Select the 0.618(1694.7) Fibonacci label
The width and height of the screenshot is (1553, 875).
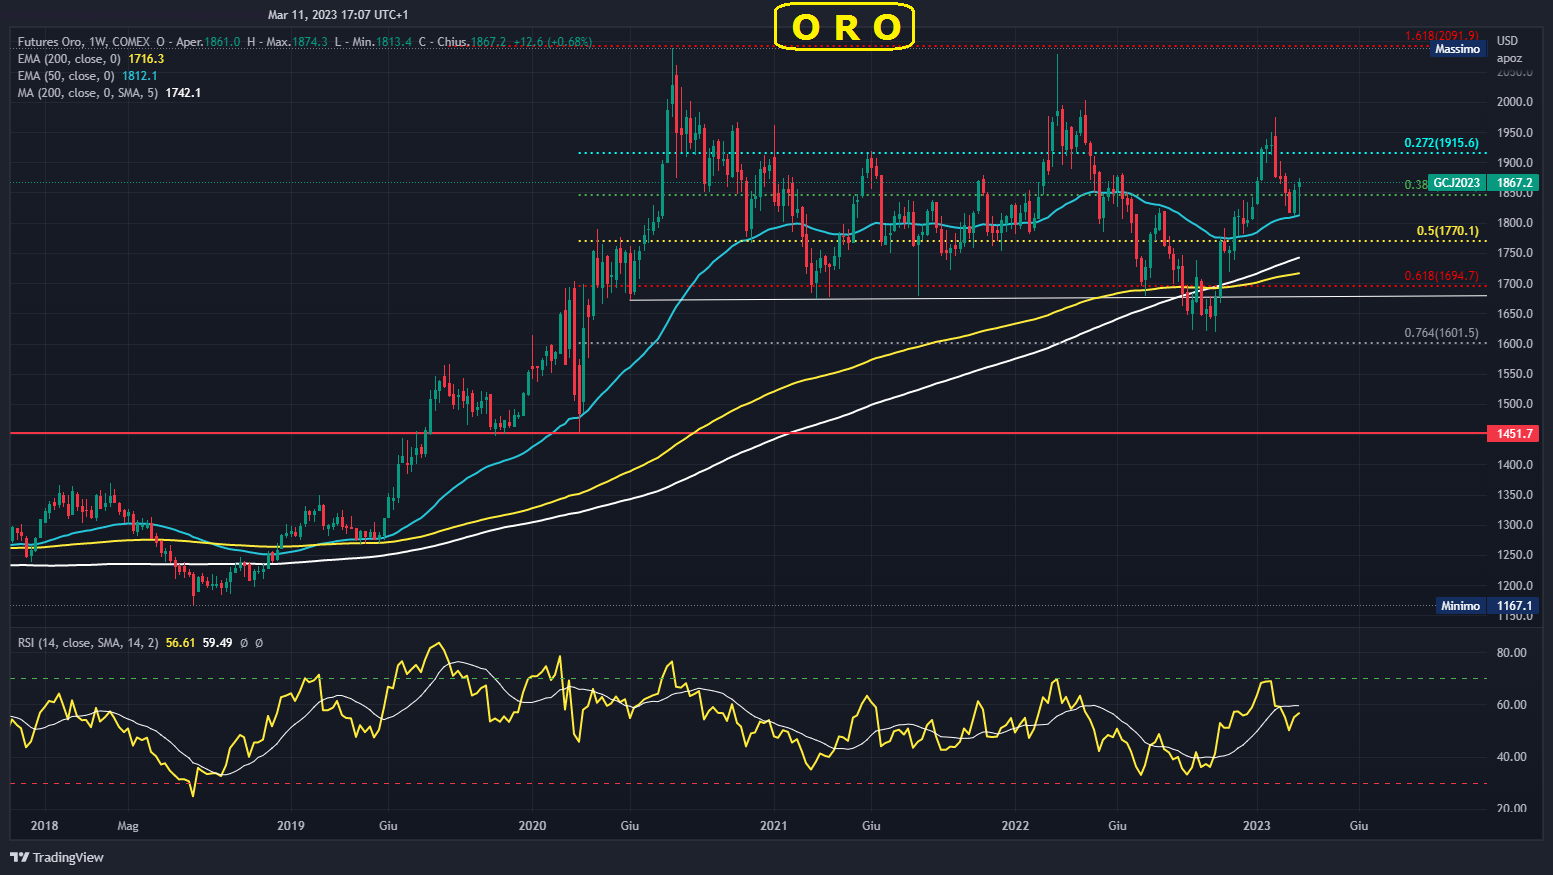pos(1441,276)
